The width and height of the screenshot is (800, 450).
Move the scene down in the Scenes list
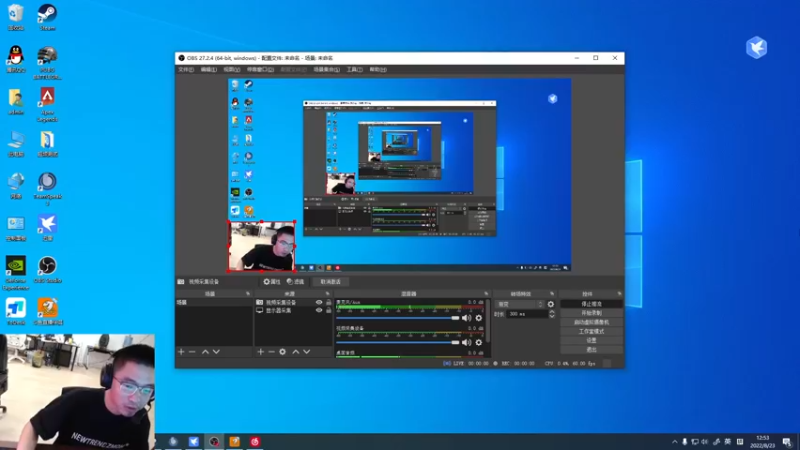(216, 352)
